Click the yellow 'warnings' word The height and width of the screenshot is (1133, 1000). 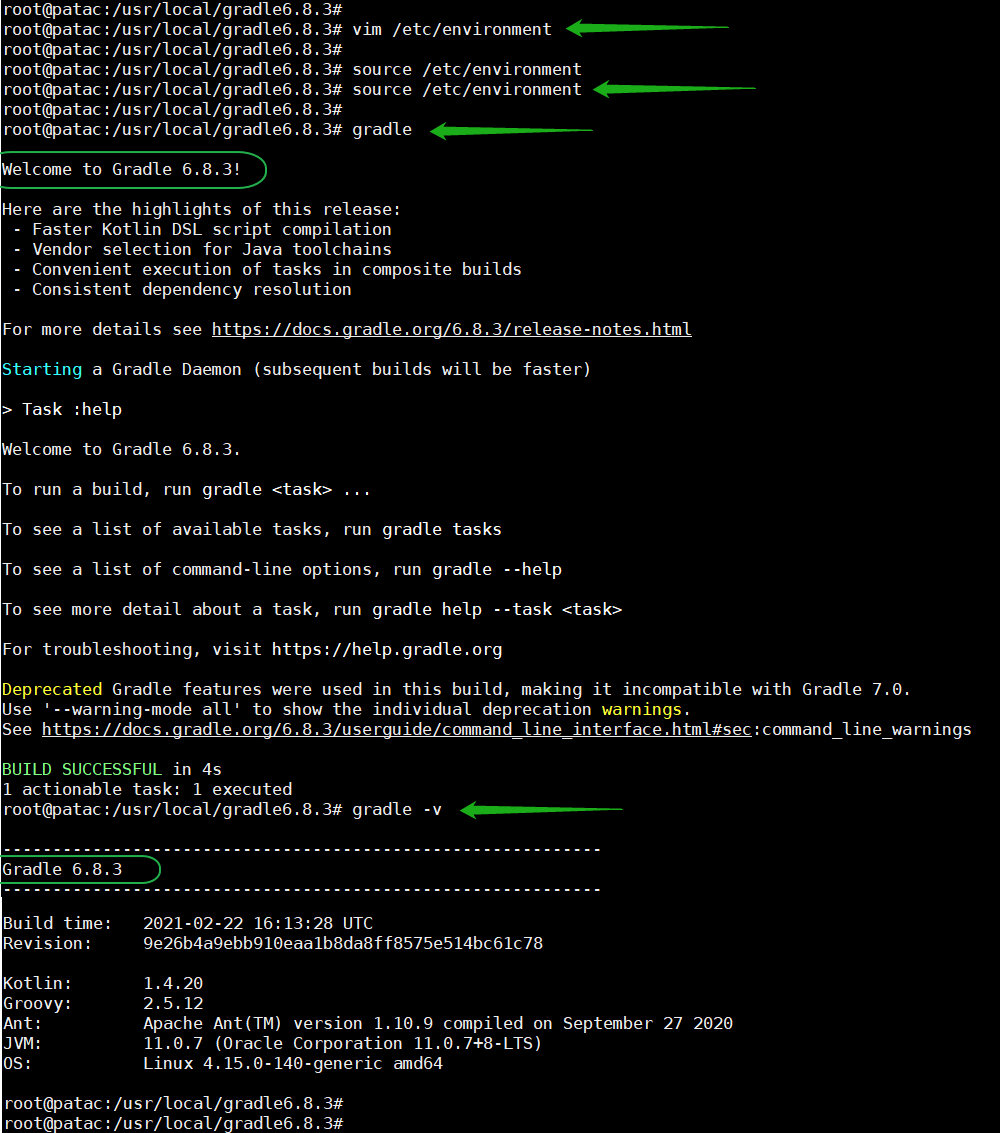(x=642, y=710)
